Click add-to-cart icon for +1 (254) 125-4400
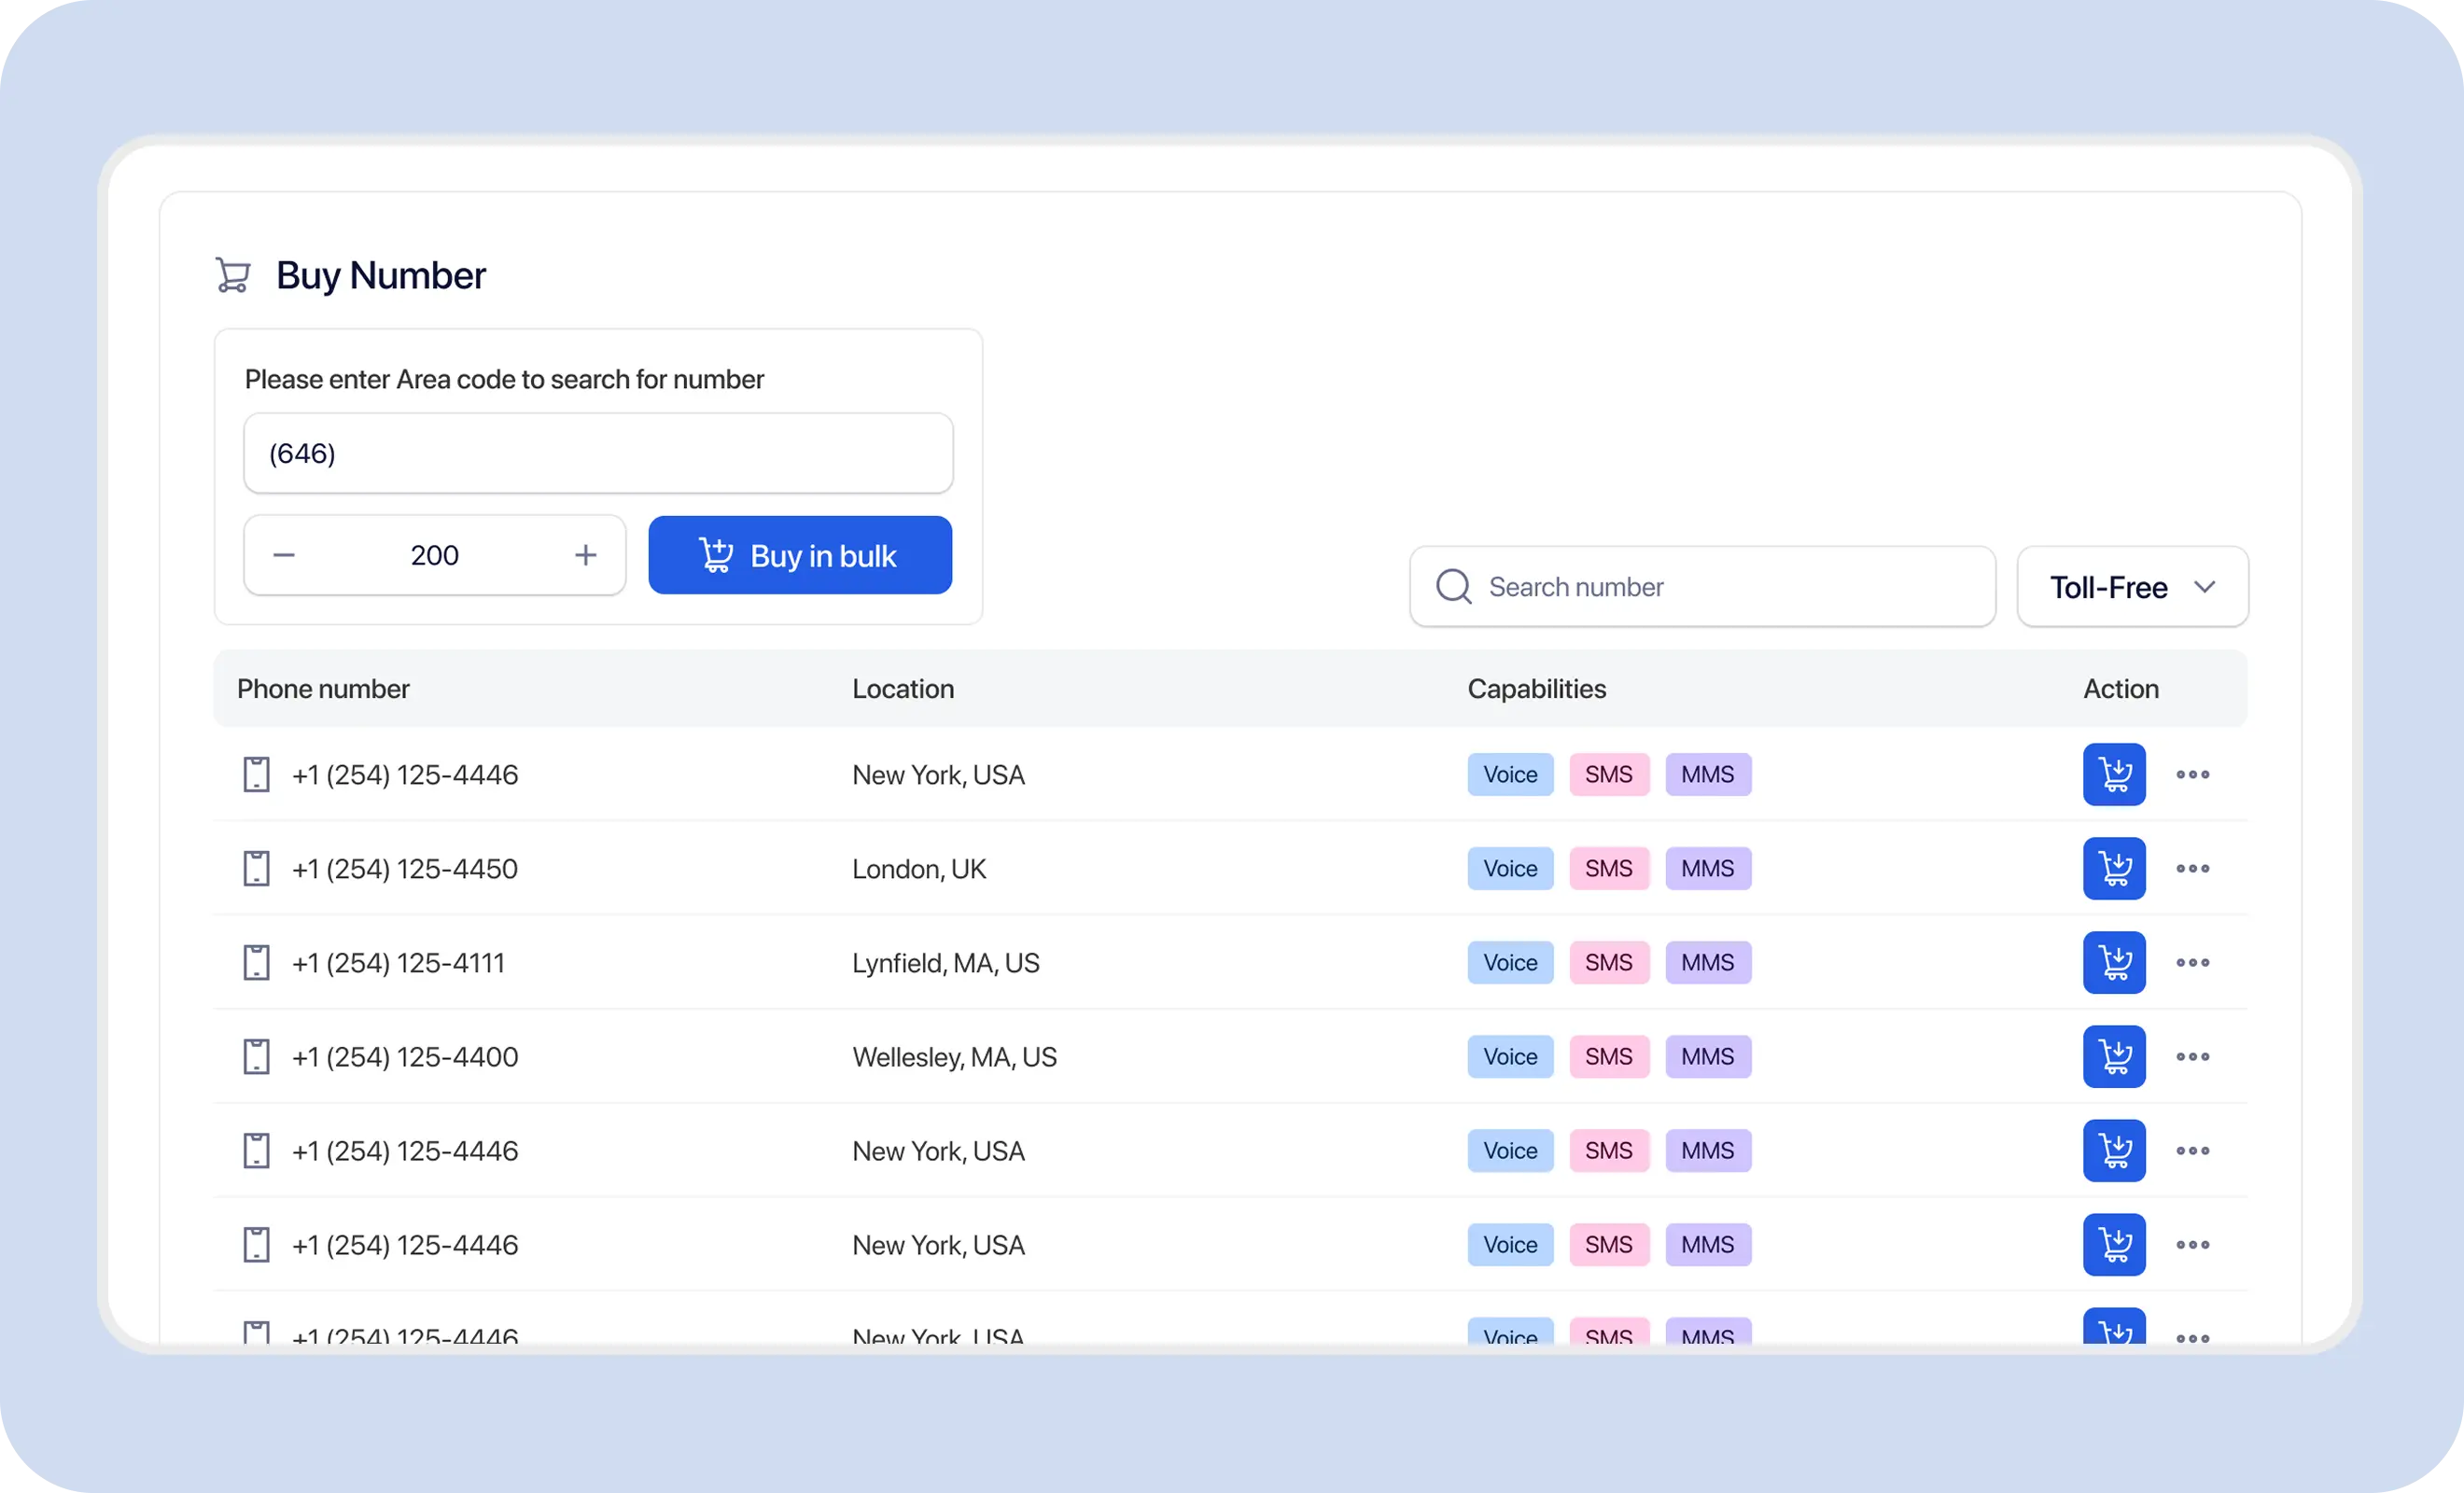Viewport: 2464px width, 1493px height. (2113, 1056)
